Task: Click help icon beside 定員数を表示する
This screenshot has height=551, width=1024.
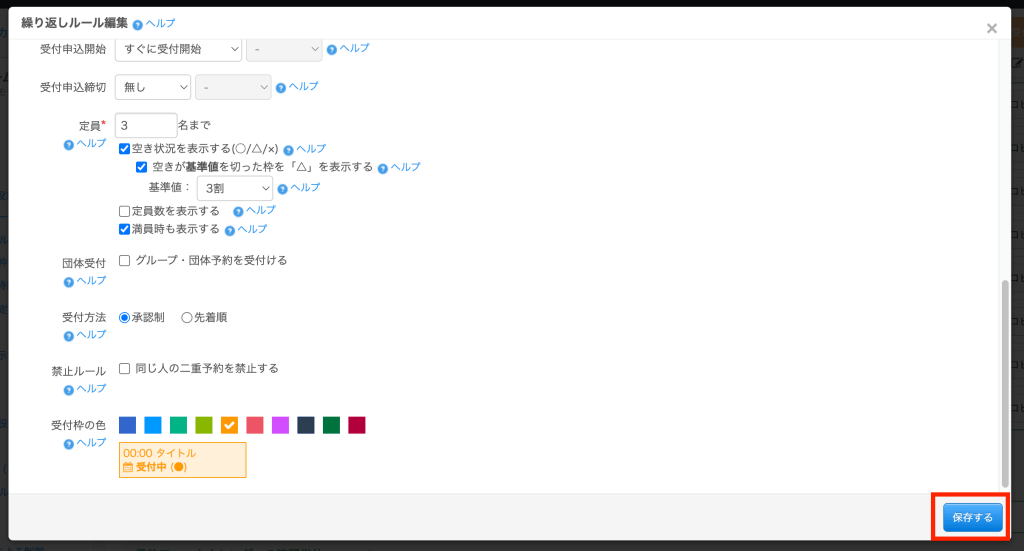Action: 238,211
